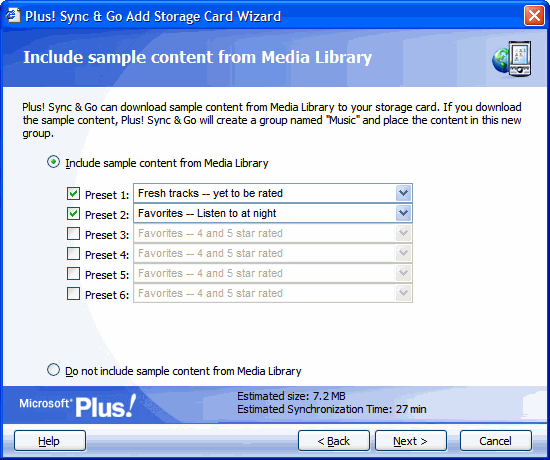
Task: Click the Preset 6 dropdown arrow
Action: pyautogui.click(x=403, y=293)
